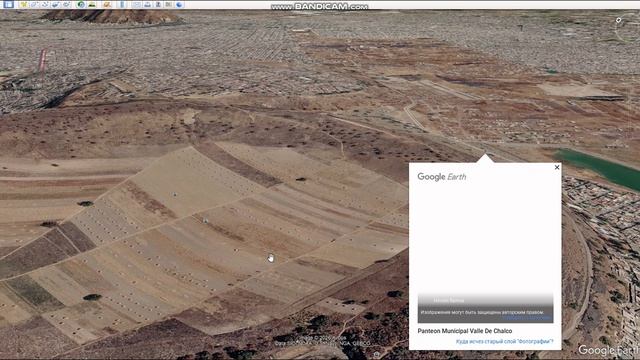Click the blue globe Earth icon
640x360 pixels.
(x=179, y=4)
